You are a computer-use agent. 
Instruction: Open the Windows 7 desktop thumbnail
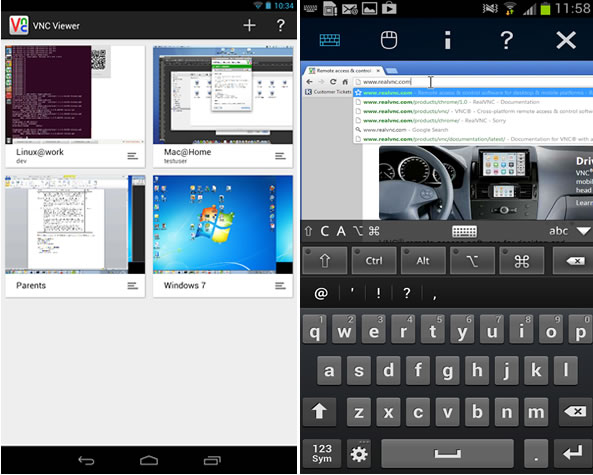(x=223, y=224)
